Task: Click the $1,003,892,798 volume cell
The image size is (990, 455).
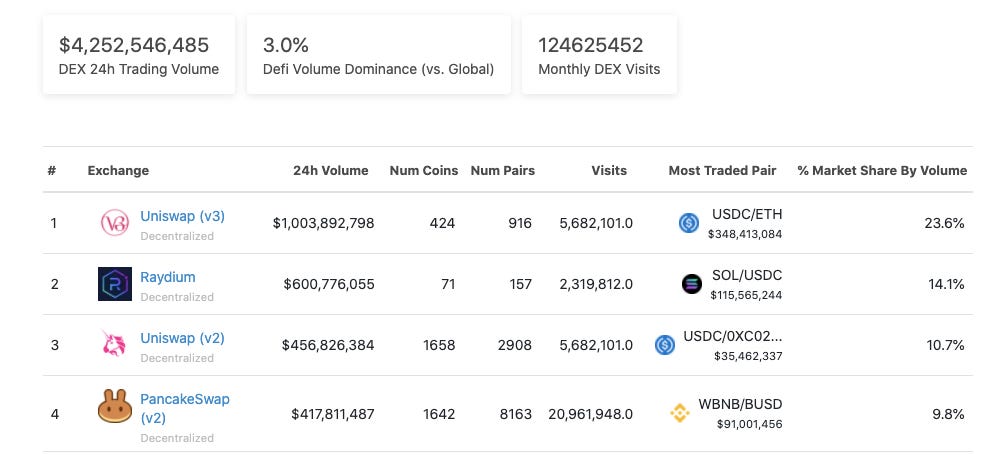Action: pyautogui.click(x=323, y=223)
